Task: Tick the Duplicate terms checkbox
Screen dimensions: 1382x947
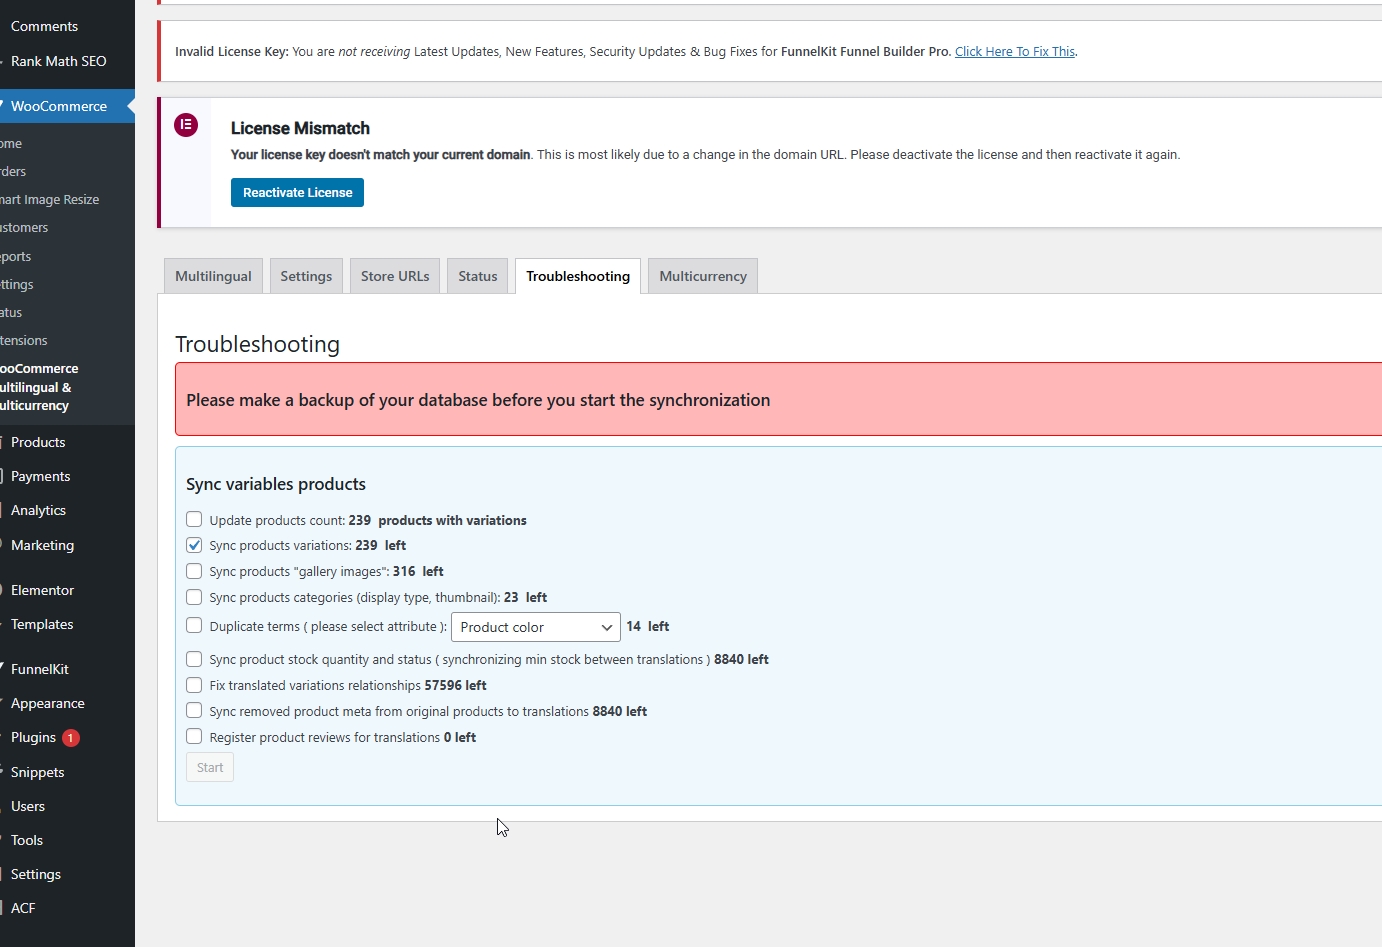Action: pos(194,625)
